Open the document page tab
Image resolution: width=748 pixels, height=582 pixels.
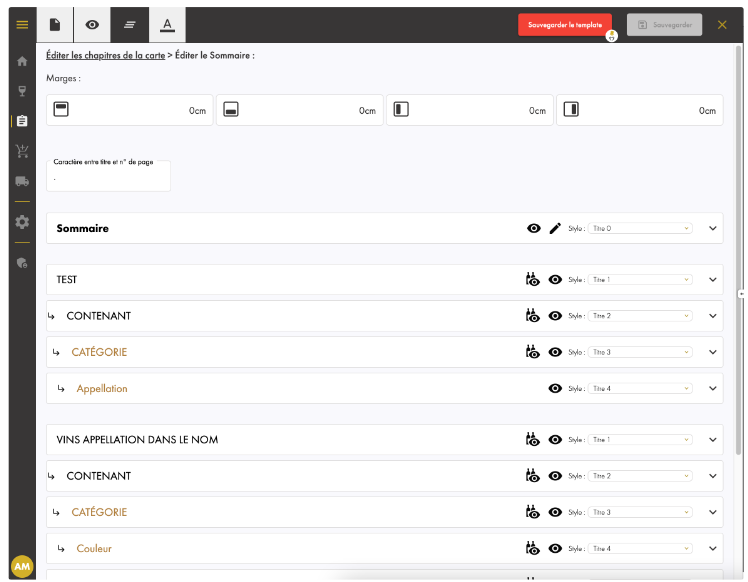(x=55, y=24)
